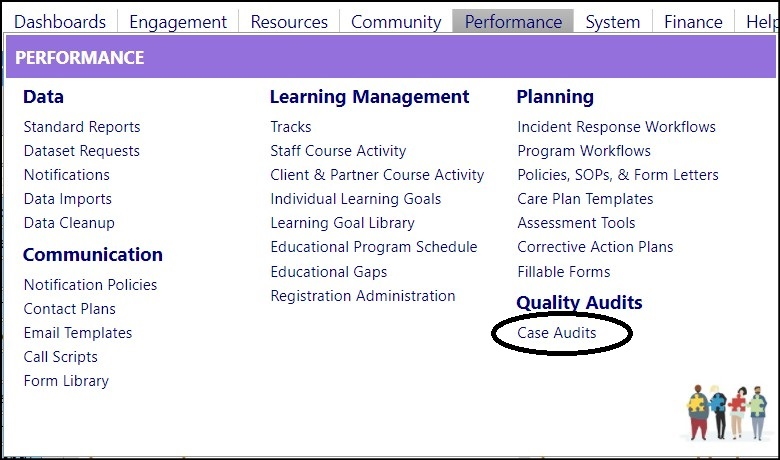Viewport: 780px width, 460px height.
Task: Open Corrective Action Plans
Action: 595,247
